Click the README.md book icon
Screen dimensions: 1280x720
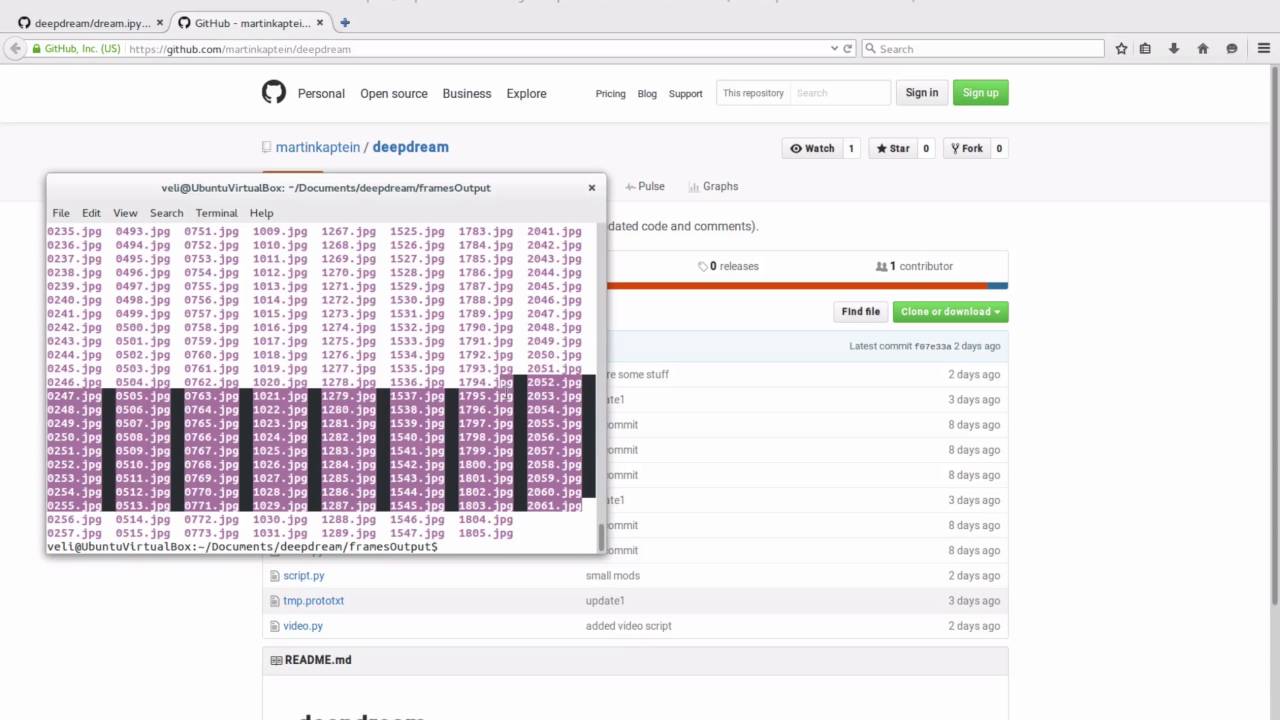tap(276, 660)
